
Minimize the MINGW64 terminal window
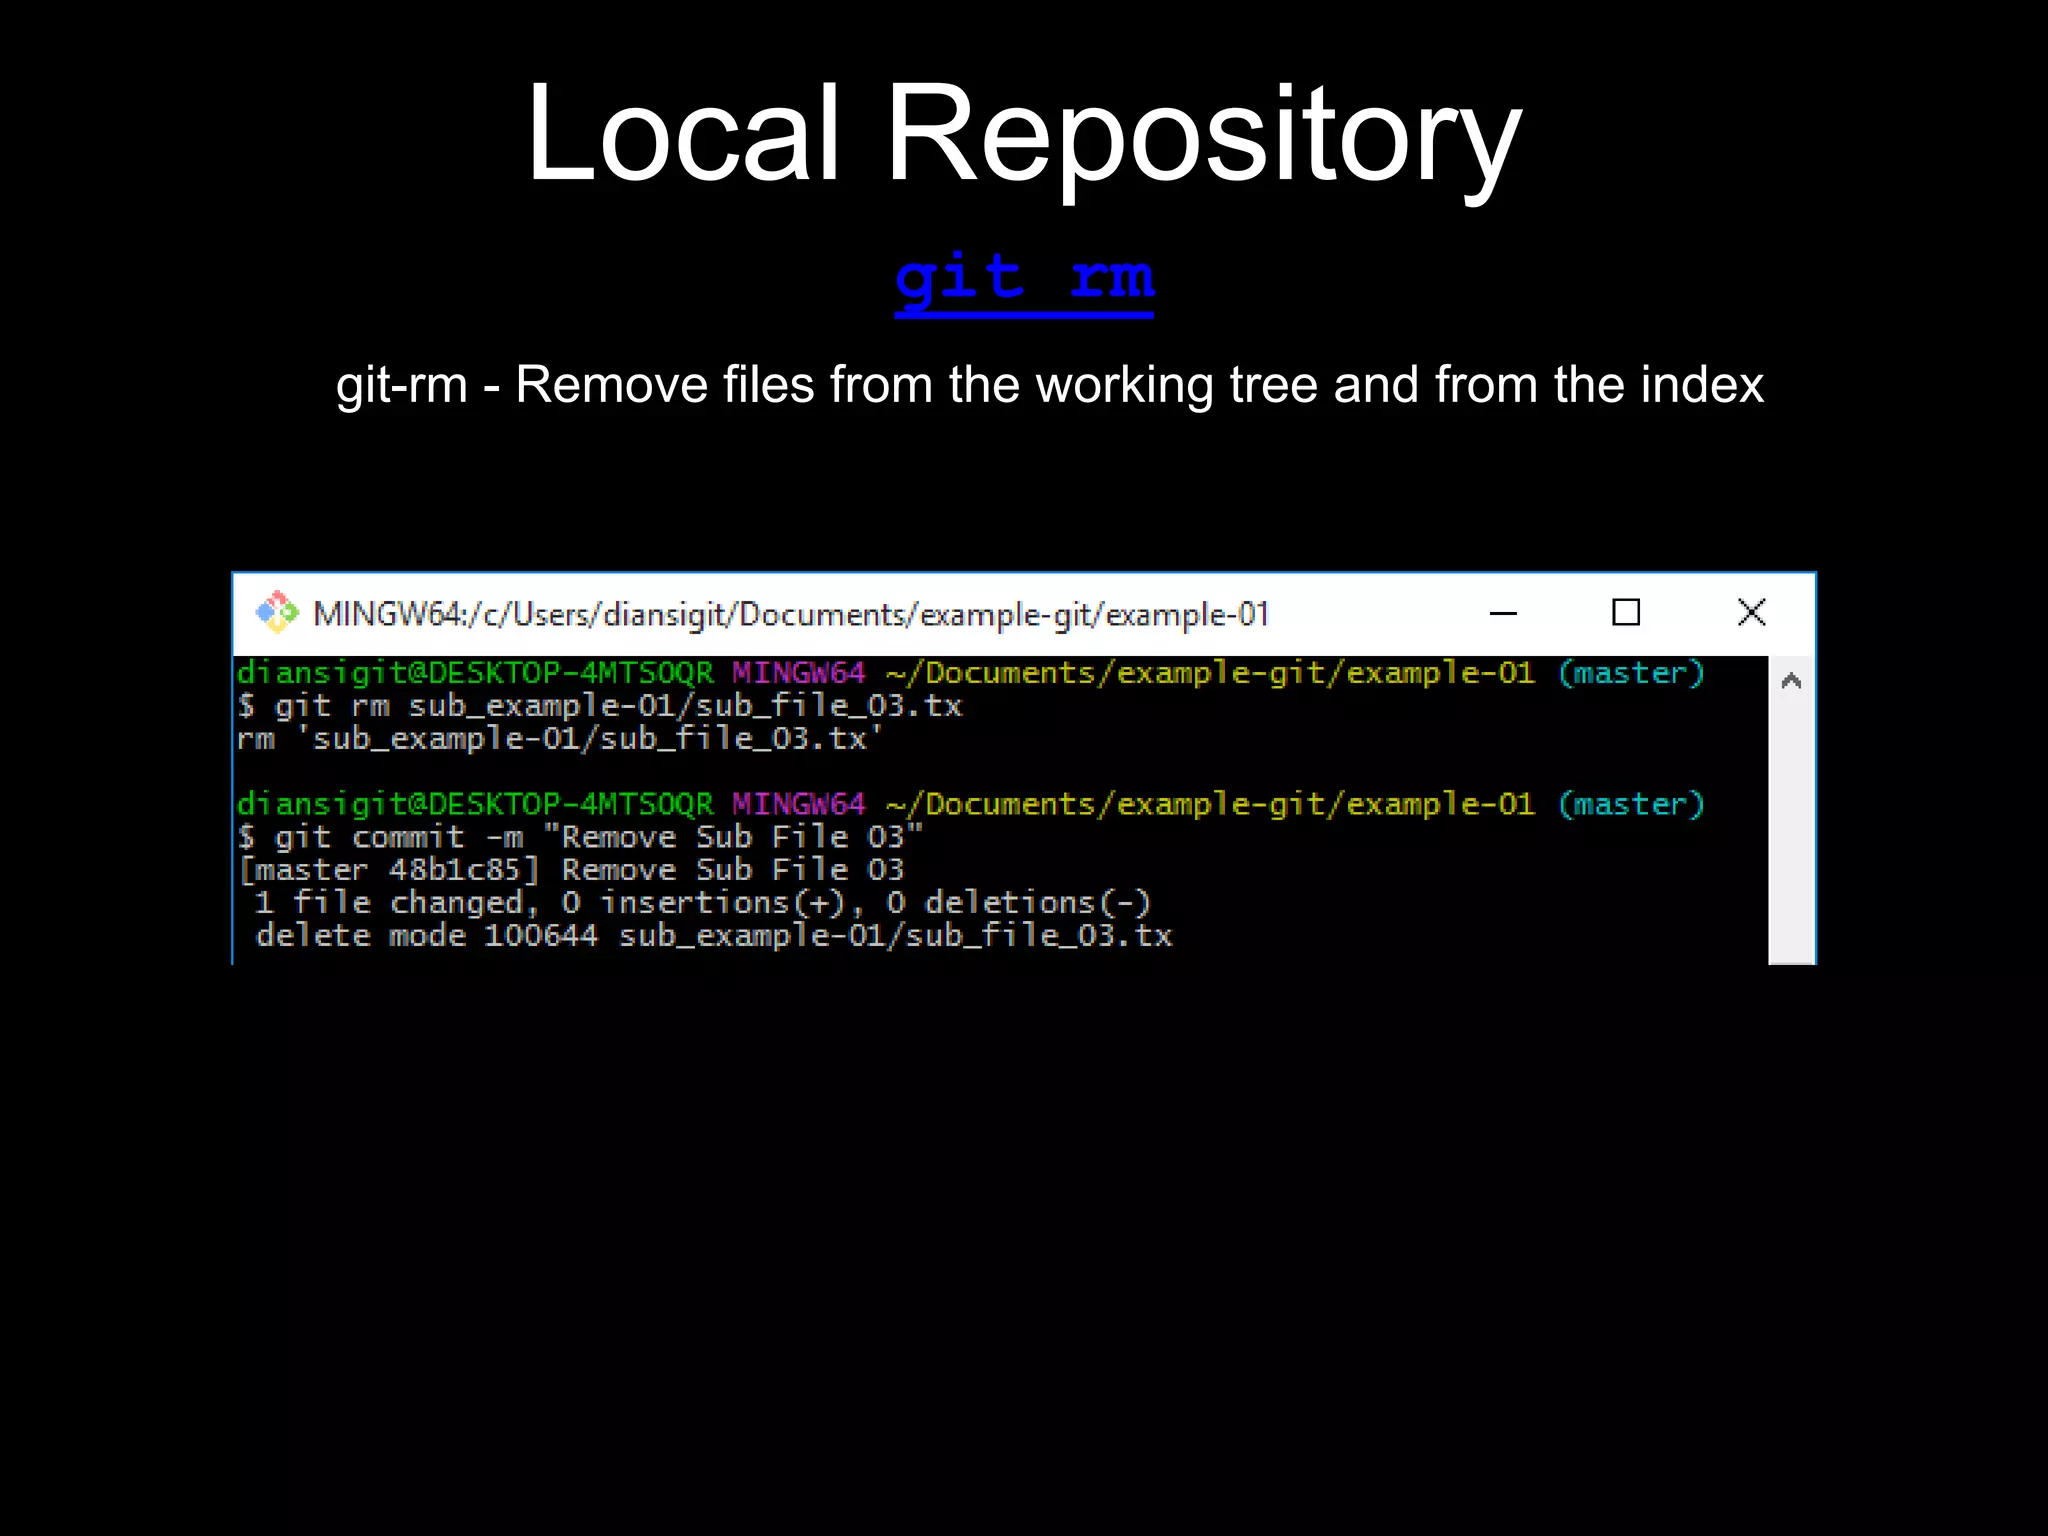click(x=1503, y=613)
